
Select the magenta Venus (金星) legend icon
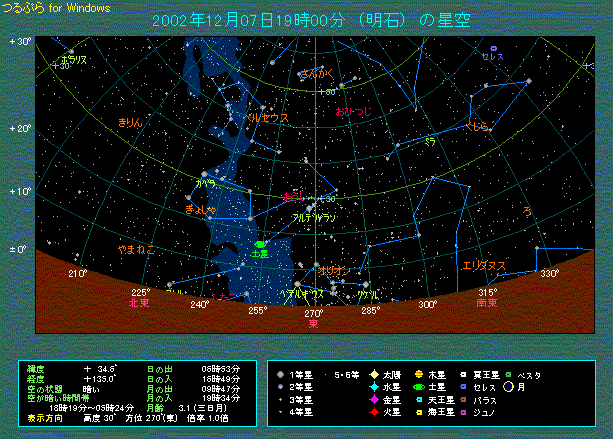click(x=372, y=399)
